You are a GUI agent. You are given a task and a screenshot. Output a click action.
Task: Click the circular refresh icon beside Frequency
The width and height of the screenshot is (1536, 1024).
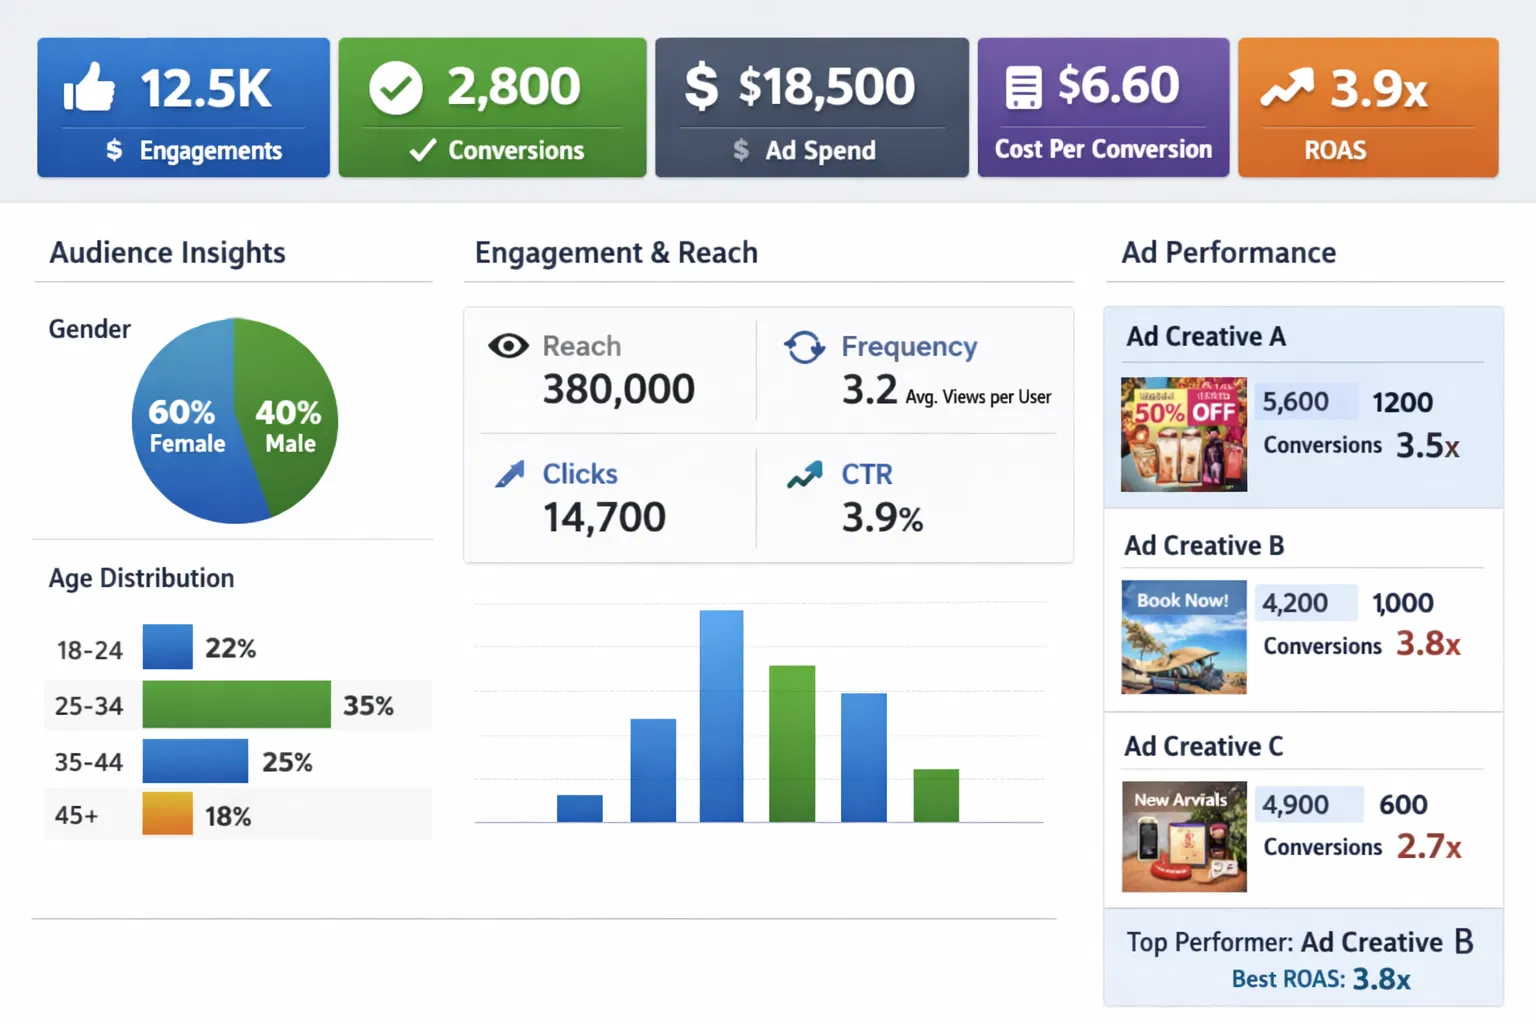click(x=804, y=347)
